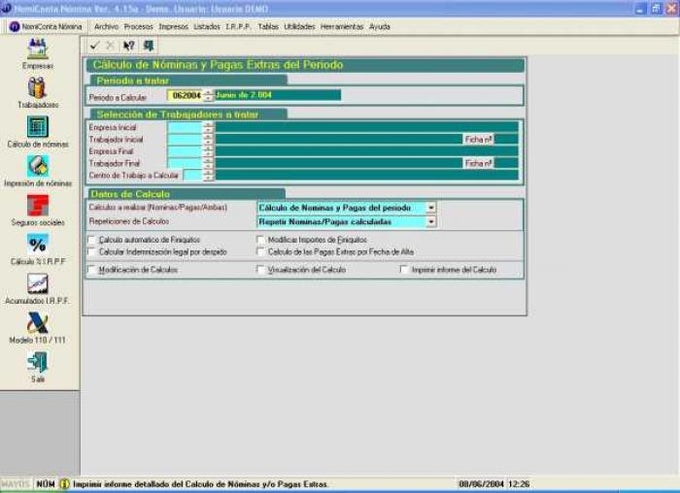This screenshot has width=680, height=493.
Task: Click the exit door toolbar icon
Action: click(x=149, y=46)
